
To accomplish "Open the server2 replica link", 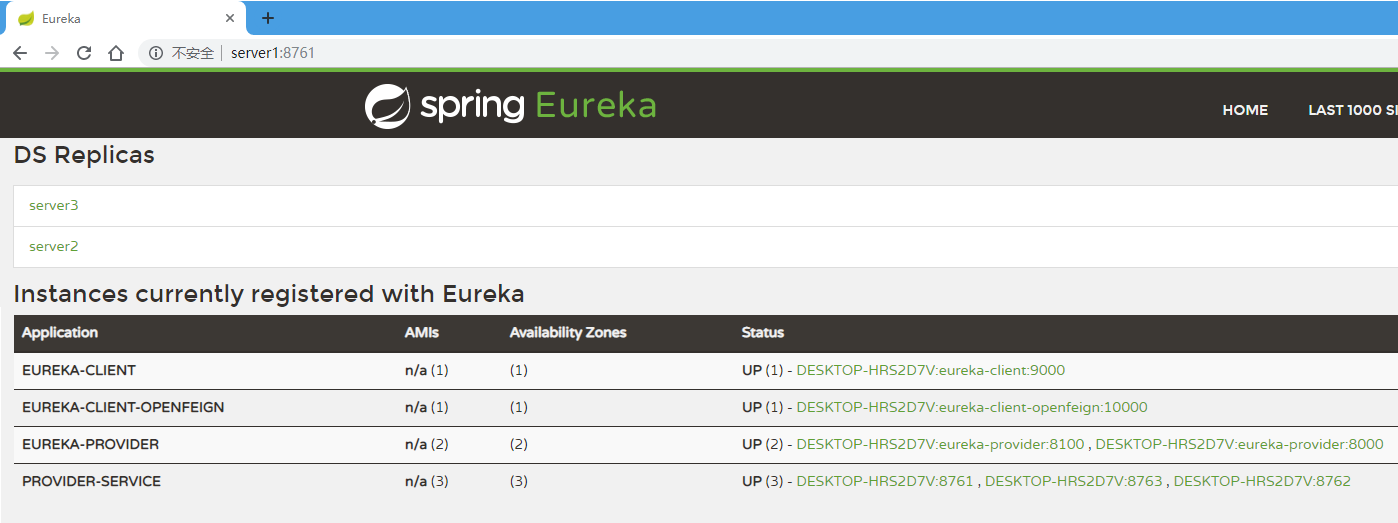I will point(54,246).
